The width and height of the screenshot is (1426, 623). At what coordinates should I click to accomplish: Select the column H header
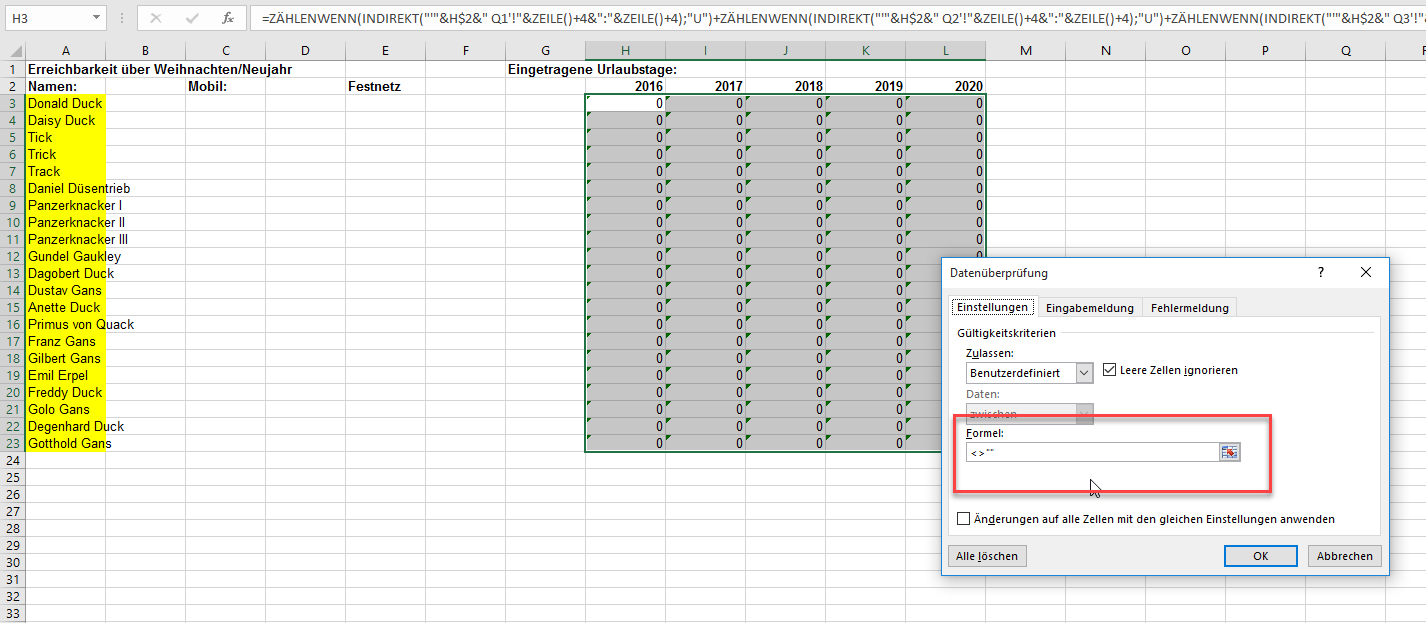click(625, 51)
